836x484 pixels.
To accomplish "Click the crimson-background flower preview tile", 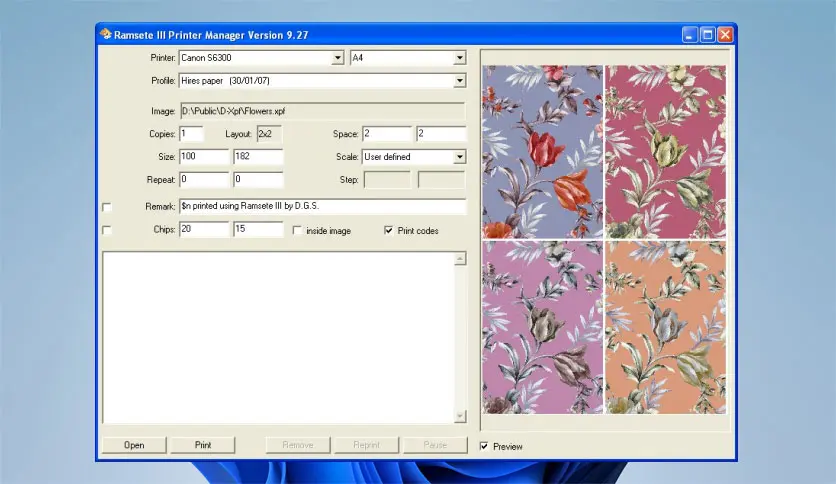I will pyautogui.click(x=665, y=152).
